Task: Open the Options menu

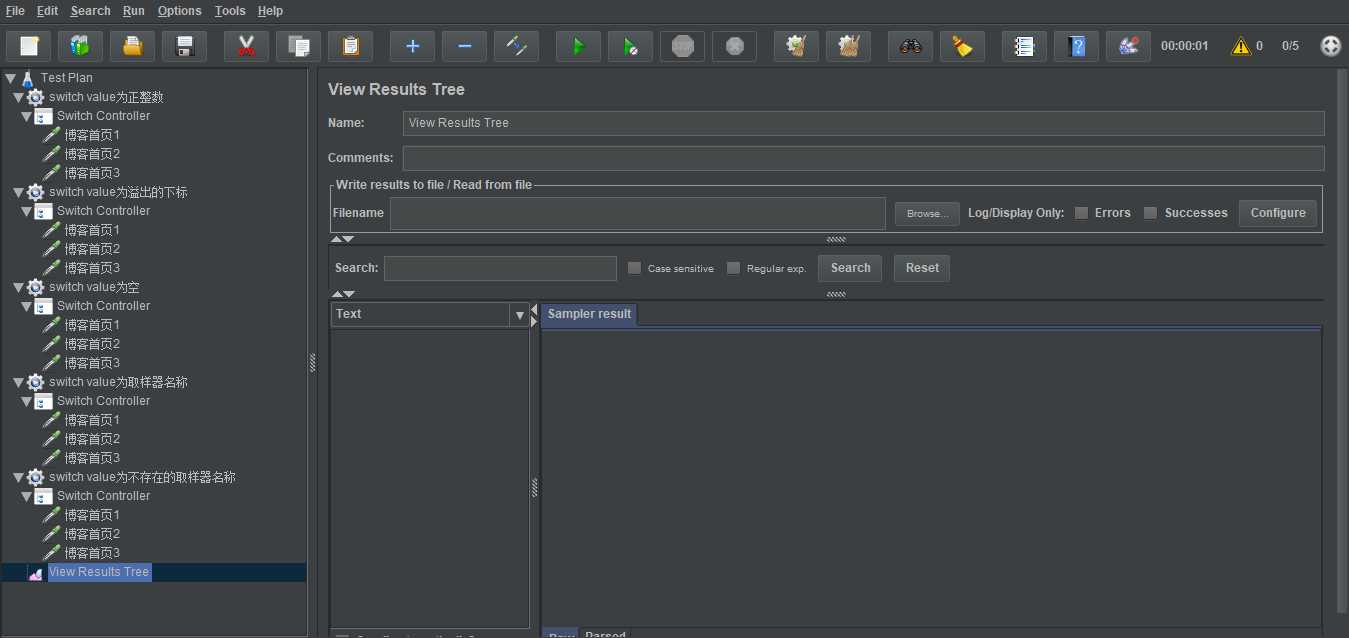Action: [x=180, y=11]
